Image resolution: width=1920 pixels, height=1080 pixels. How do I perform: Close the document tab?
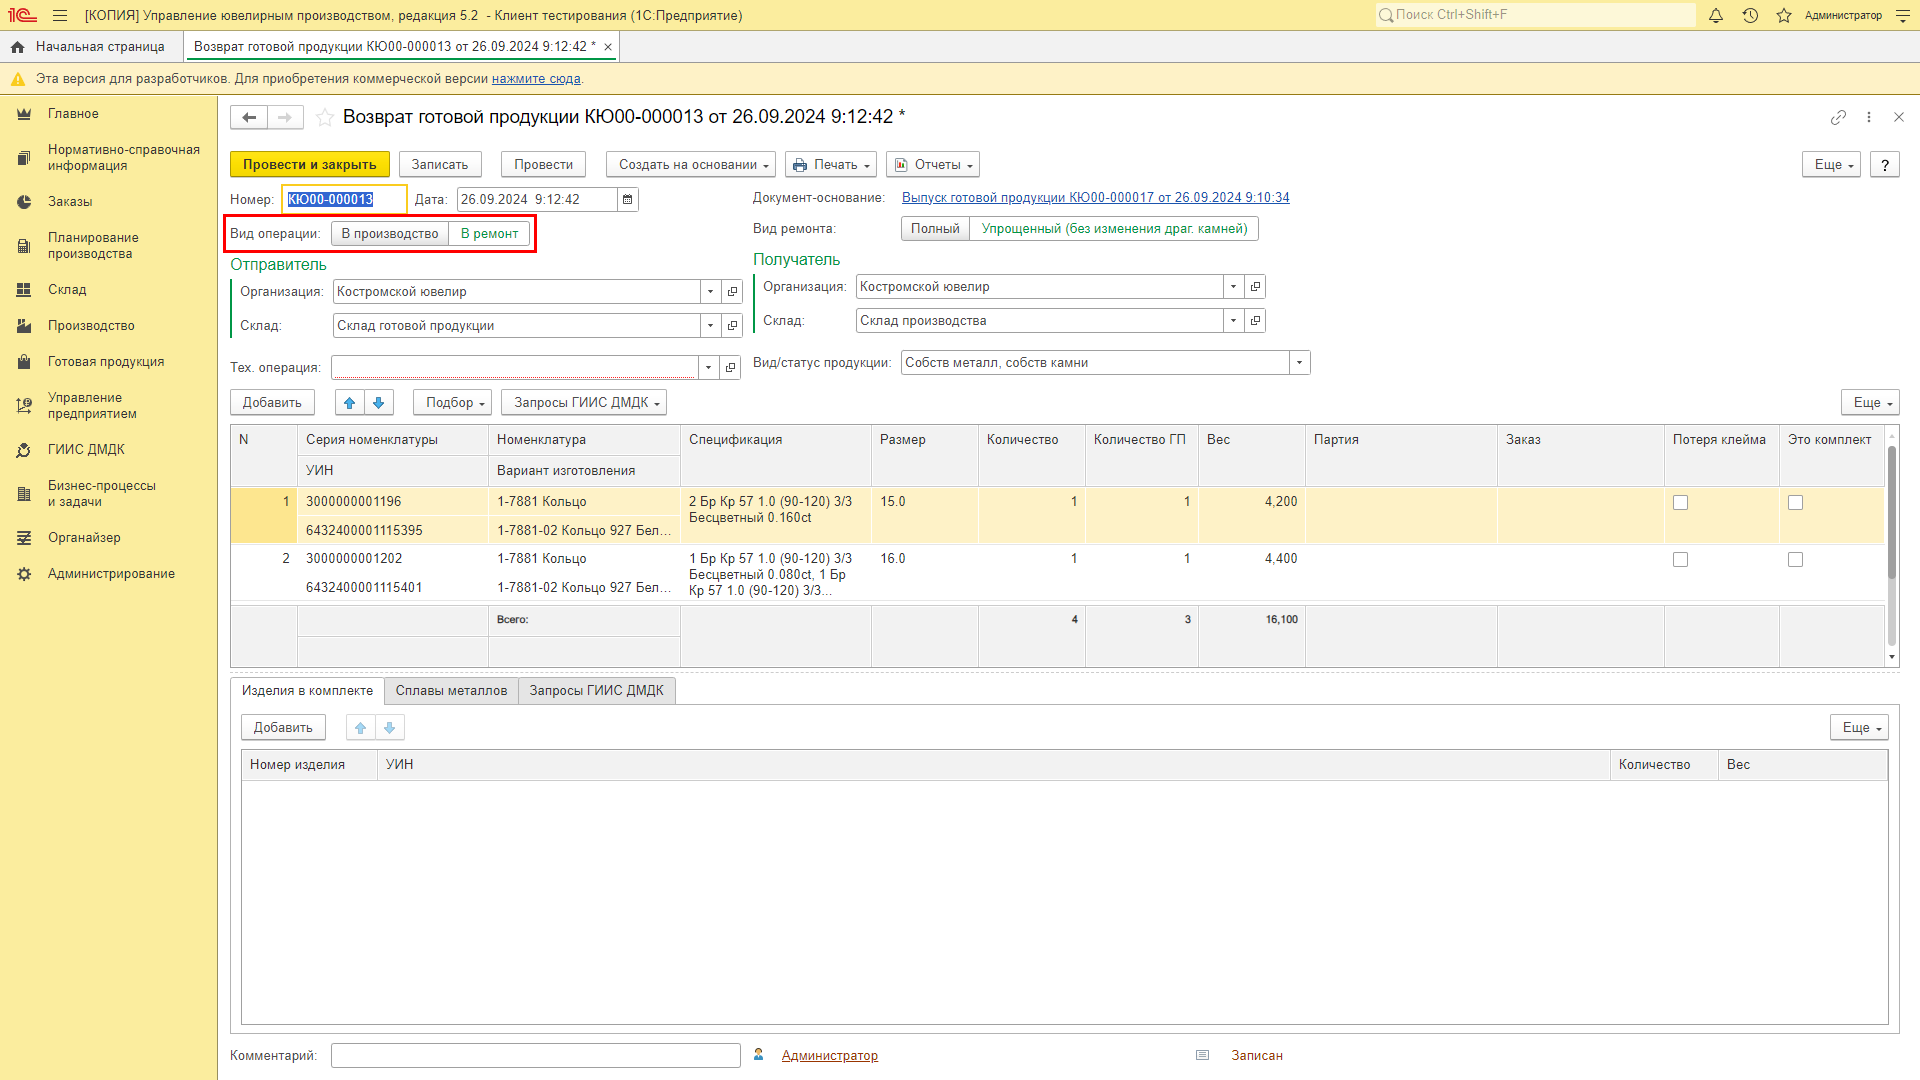click(608, 47)
